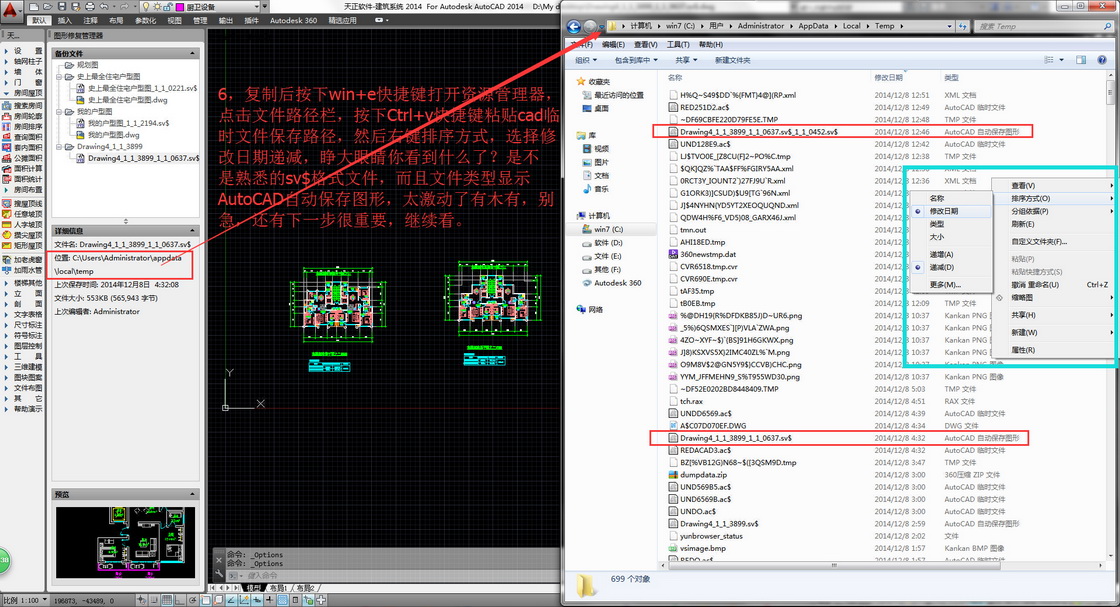
Task: Click the Save icon in quick access toolbar
Action: tap(62, 6)
